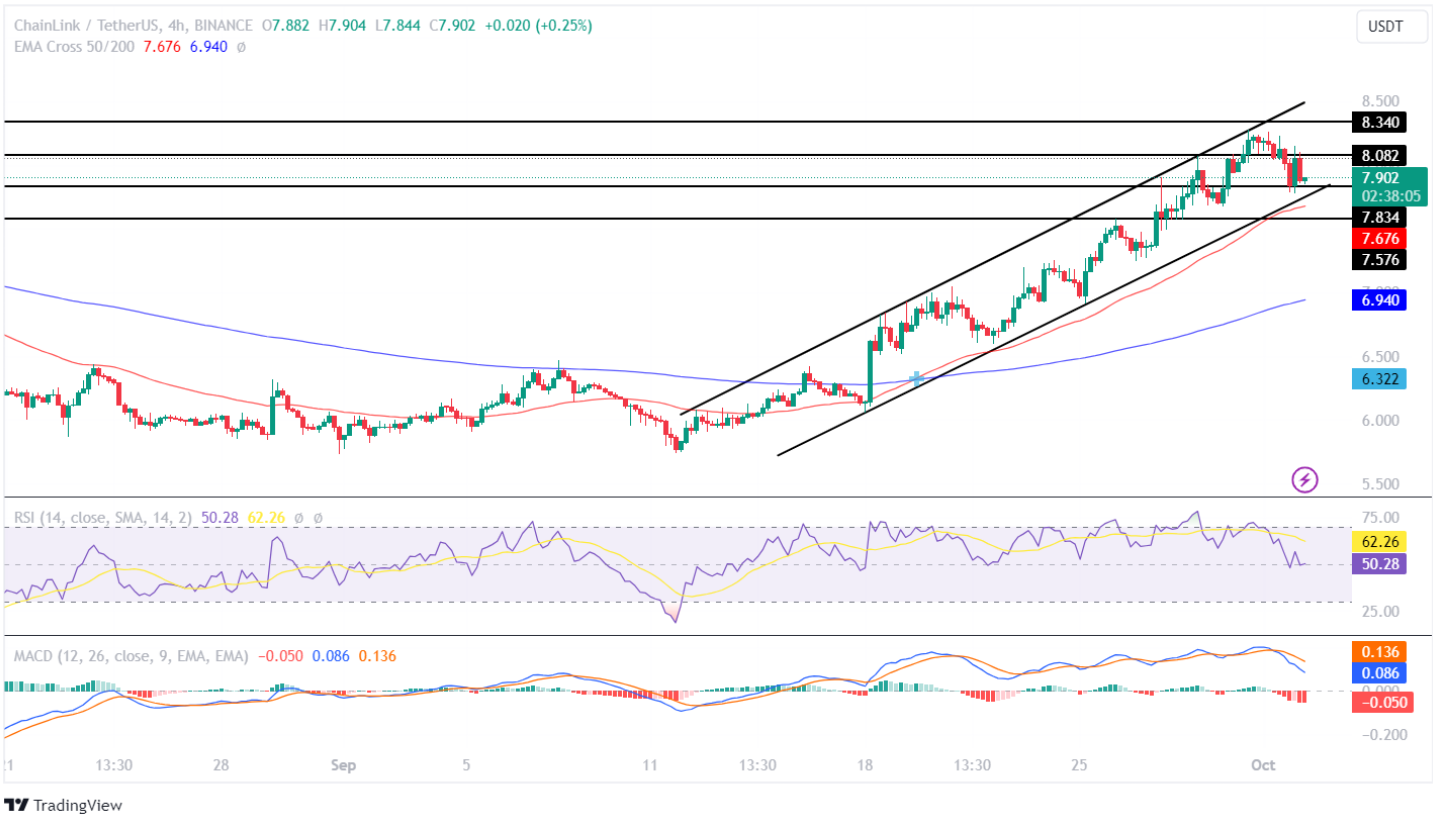Viewport: 1437px width, 817px height.
Task: Click the purple lightning flash icon
Action: pos(1304,480)
